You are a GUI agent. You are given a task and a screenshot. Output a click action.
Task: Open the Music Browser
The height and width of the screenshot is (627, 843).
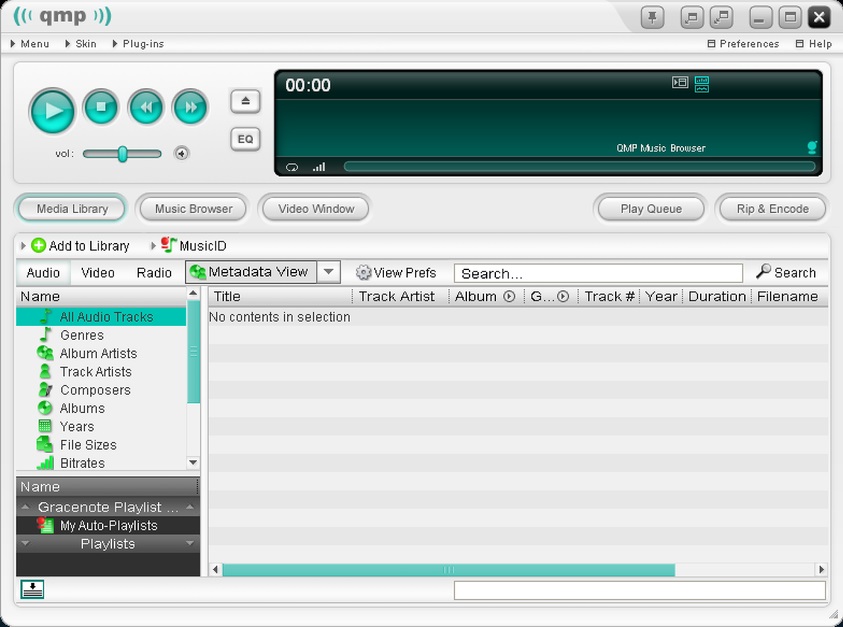coord(194,209)
